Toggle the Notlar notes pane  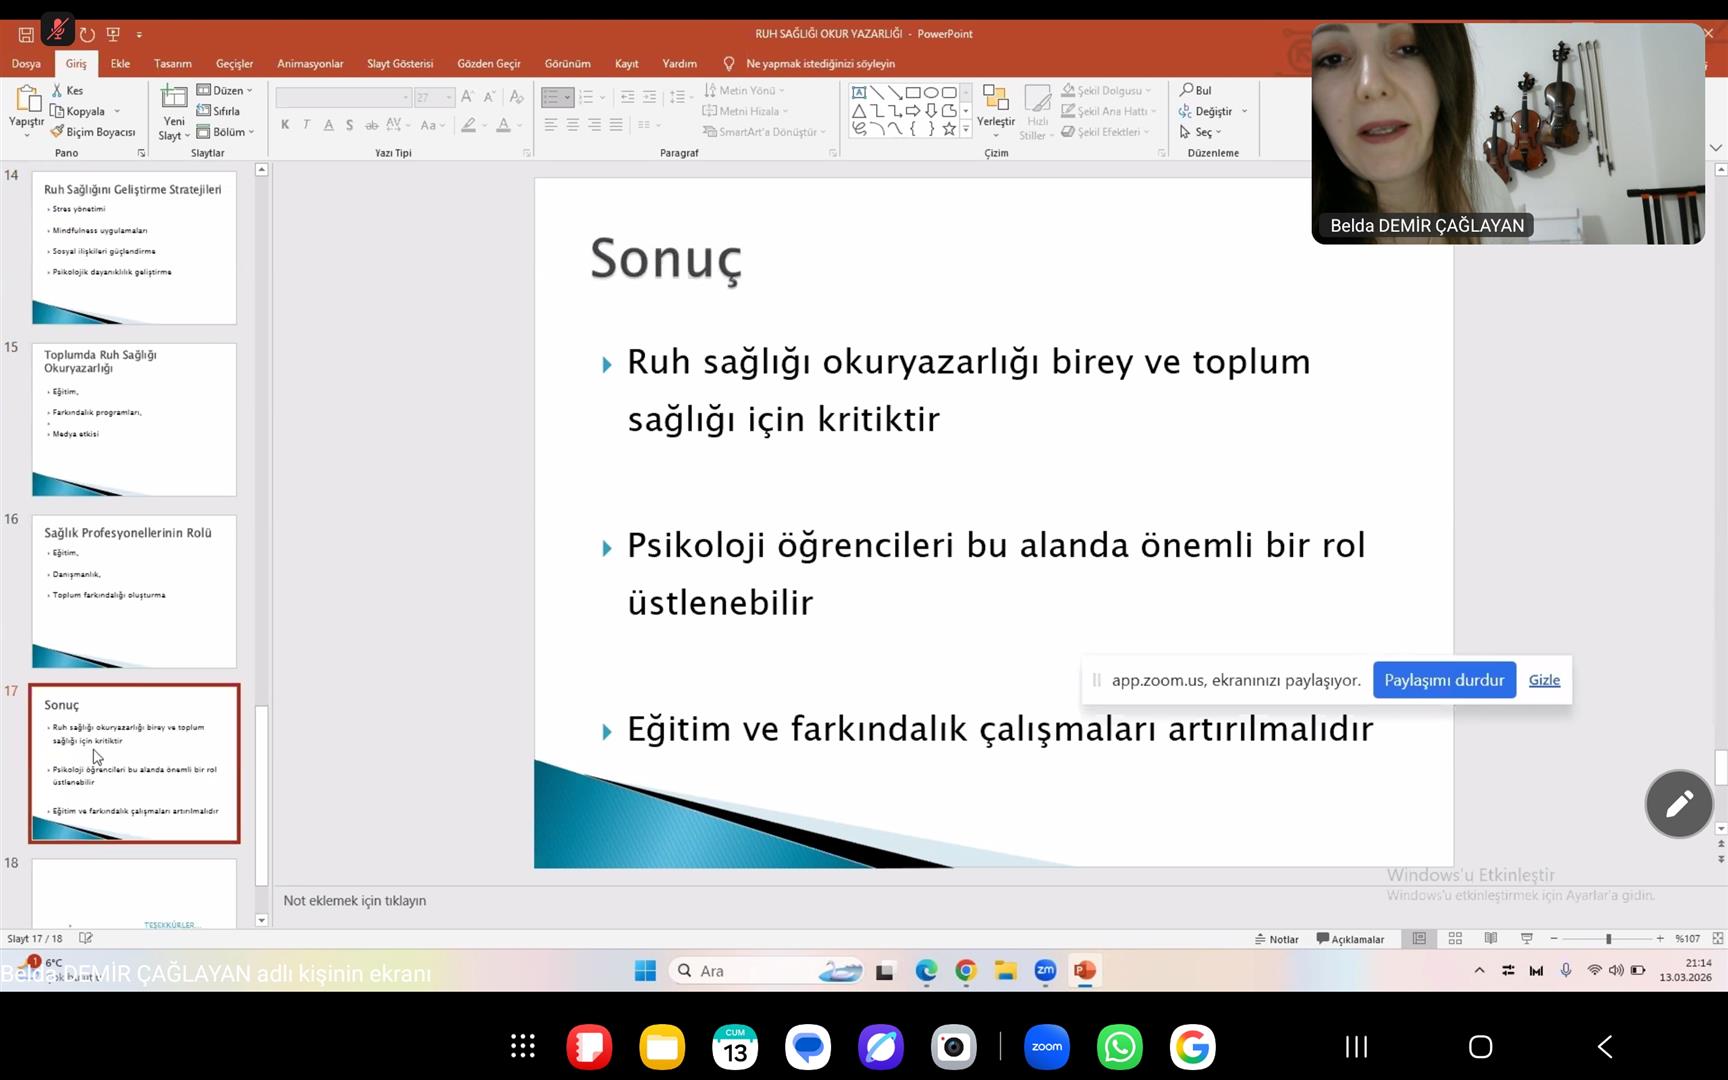[x=1276, y=939]
